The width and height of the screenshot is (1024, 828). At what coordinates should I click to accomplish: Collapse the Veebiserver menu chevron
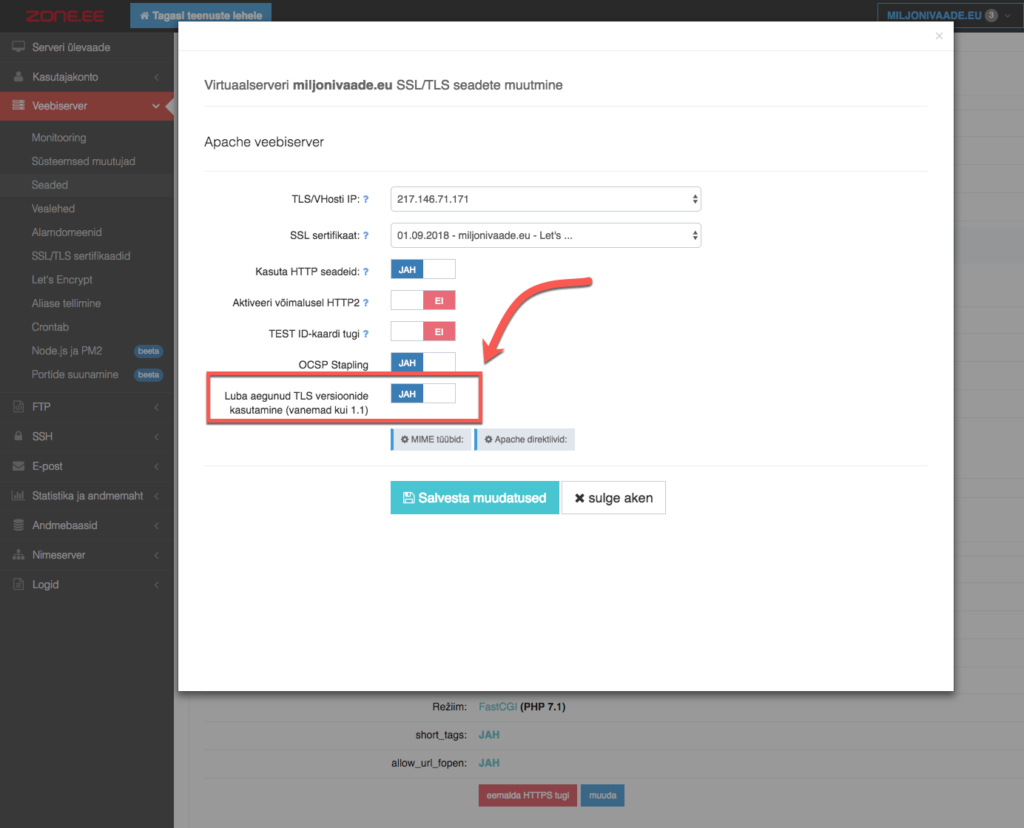pos(156,106)
